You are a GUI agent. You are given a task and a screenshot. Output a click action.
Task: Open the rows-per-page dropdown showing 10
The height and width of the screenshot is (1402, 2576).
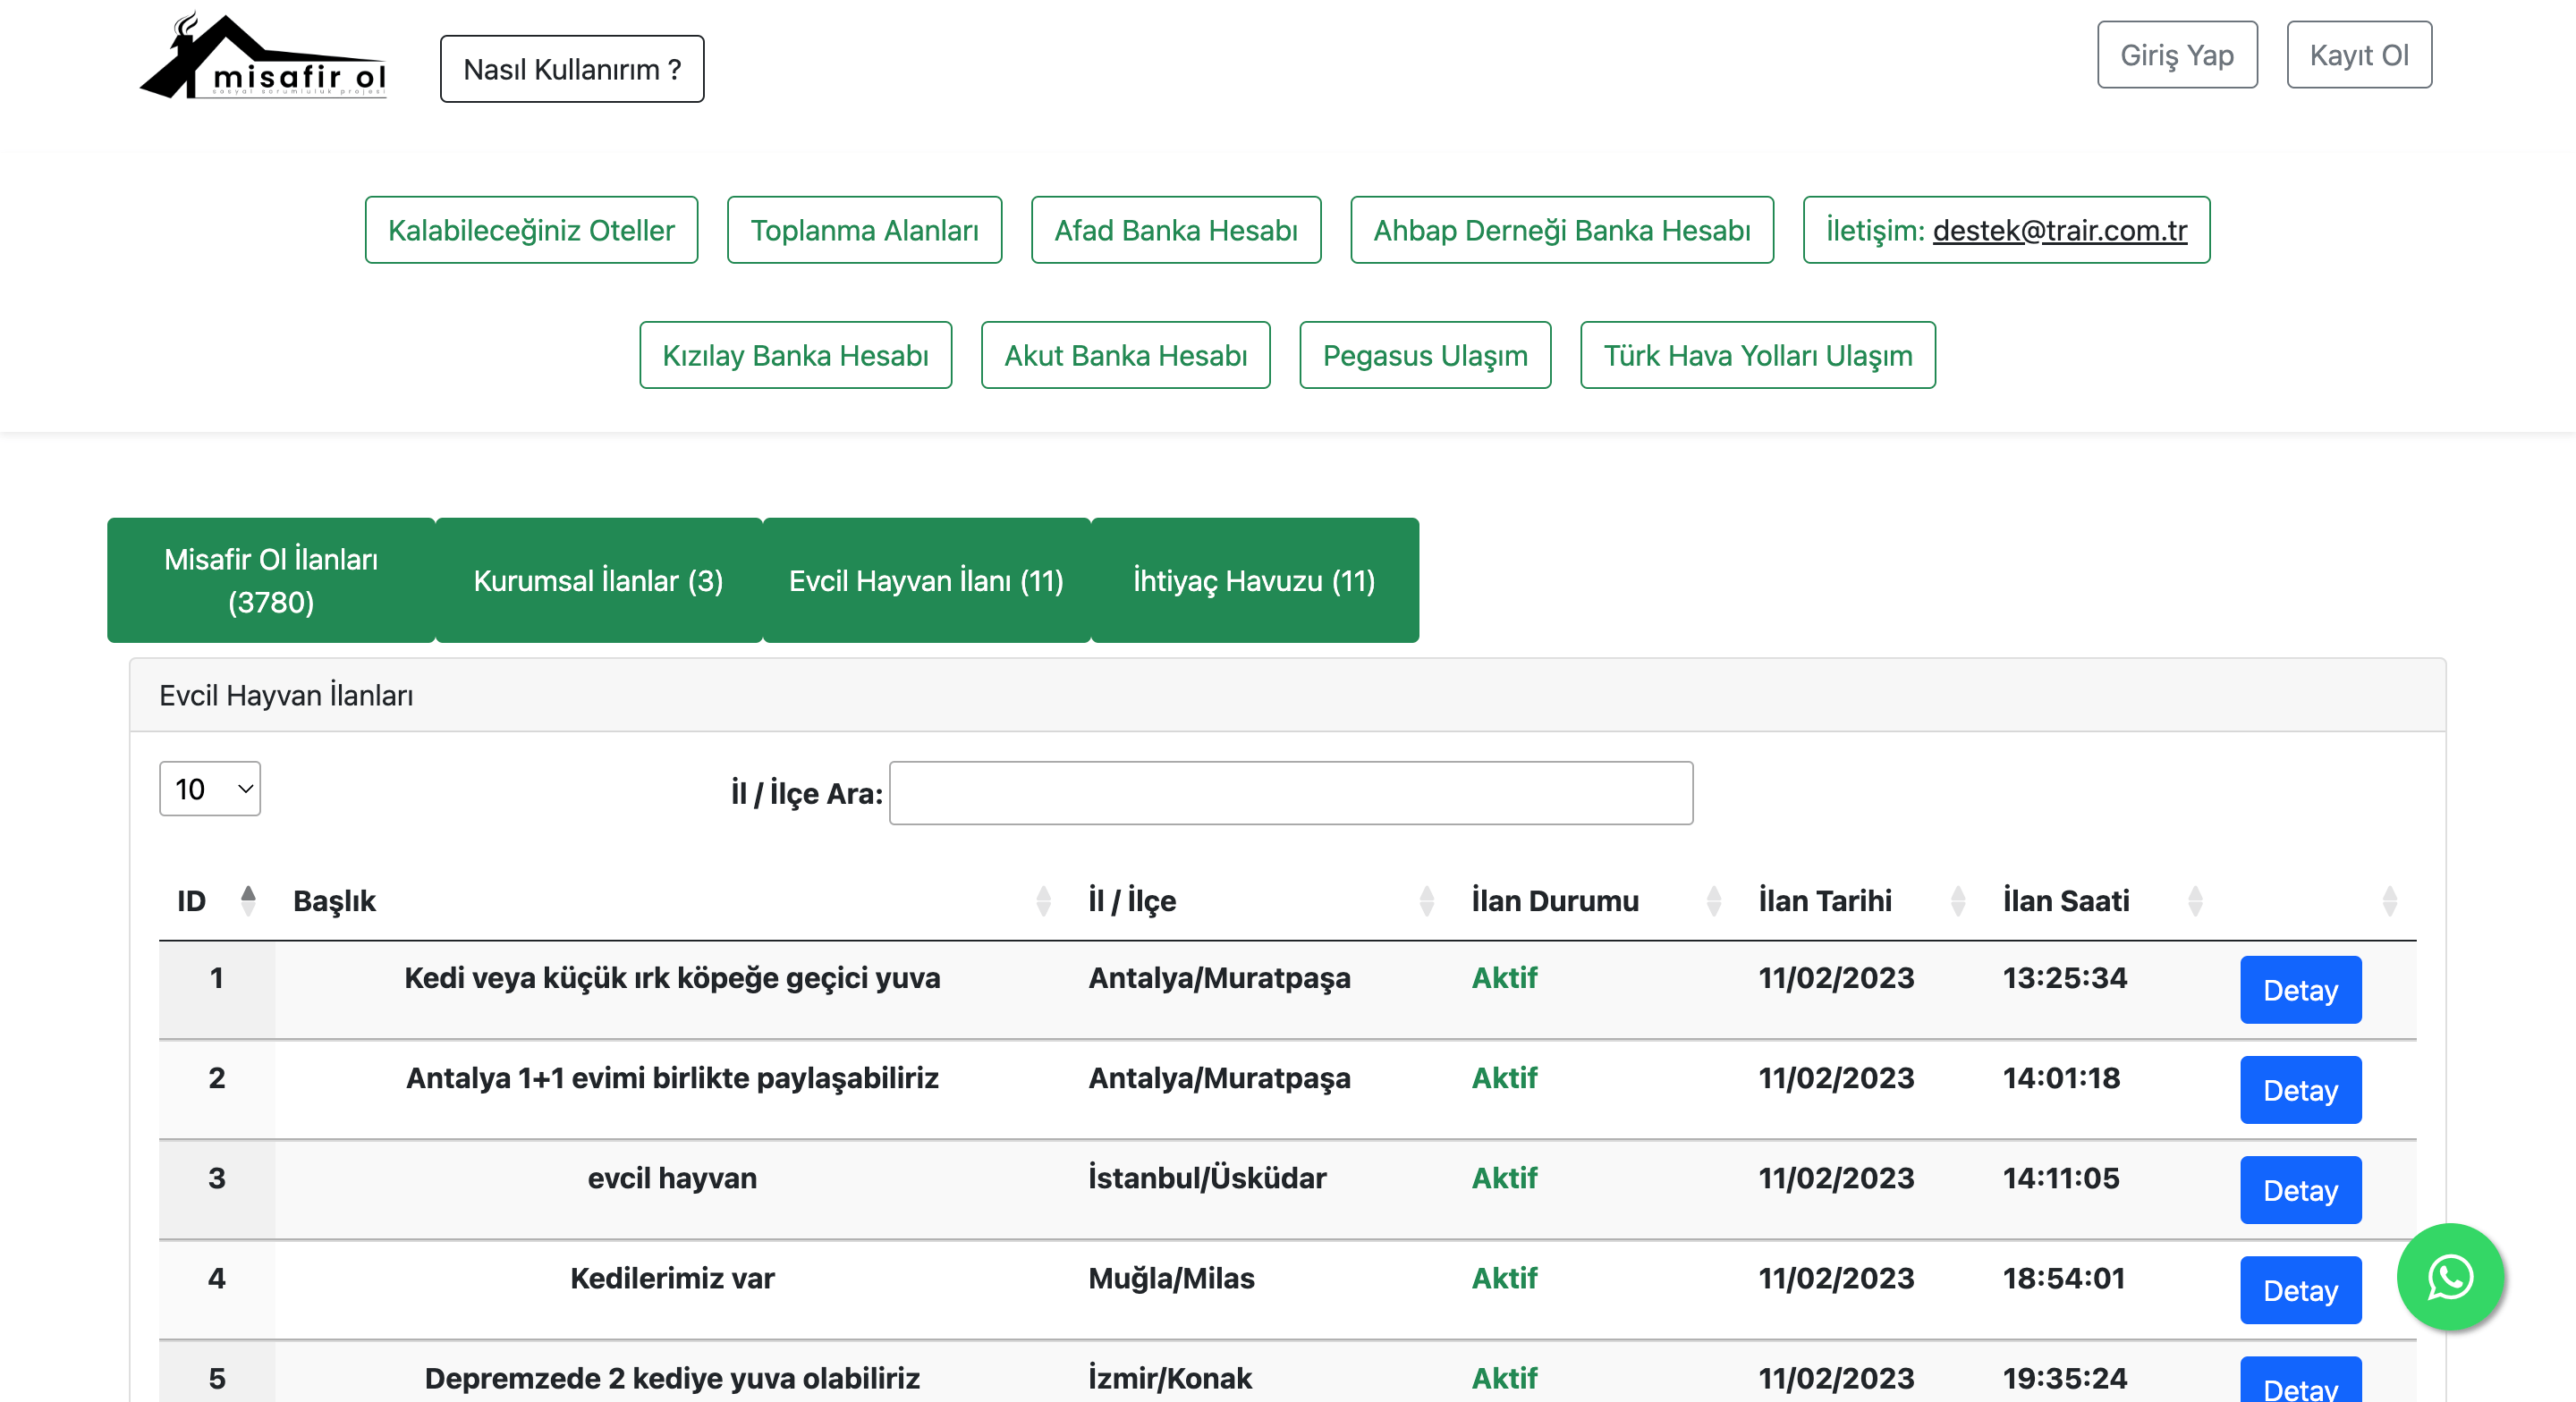click(x=210, y=789)
